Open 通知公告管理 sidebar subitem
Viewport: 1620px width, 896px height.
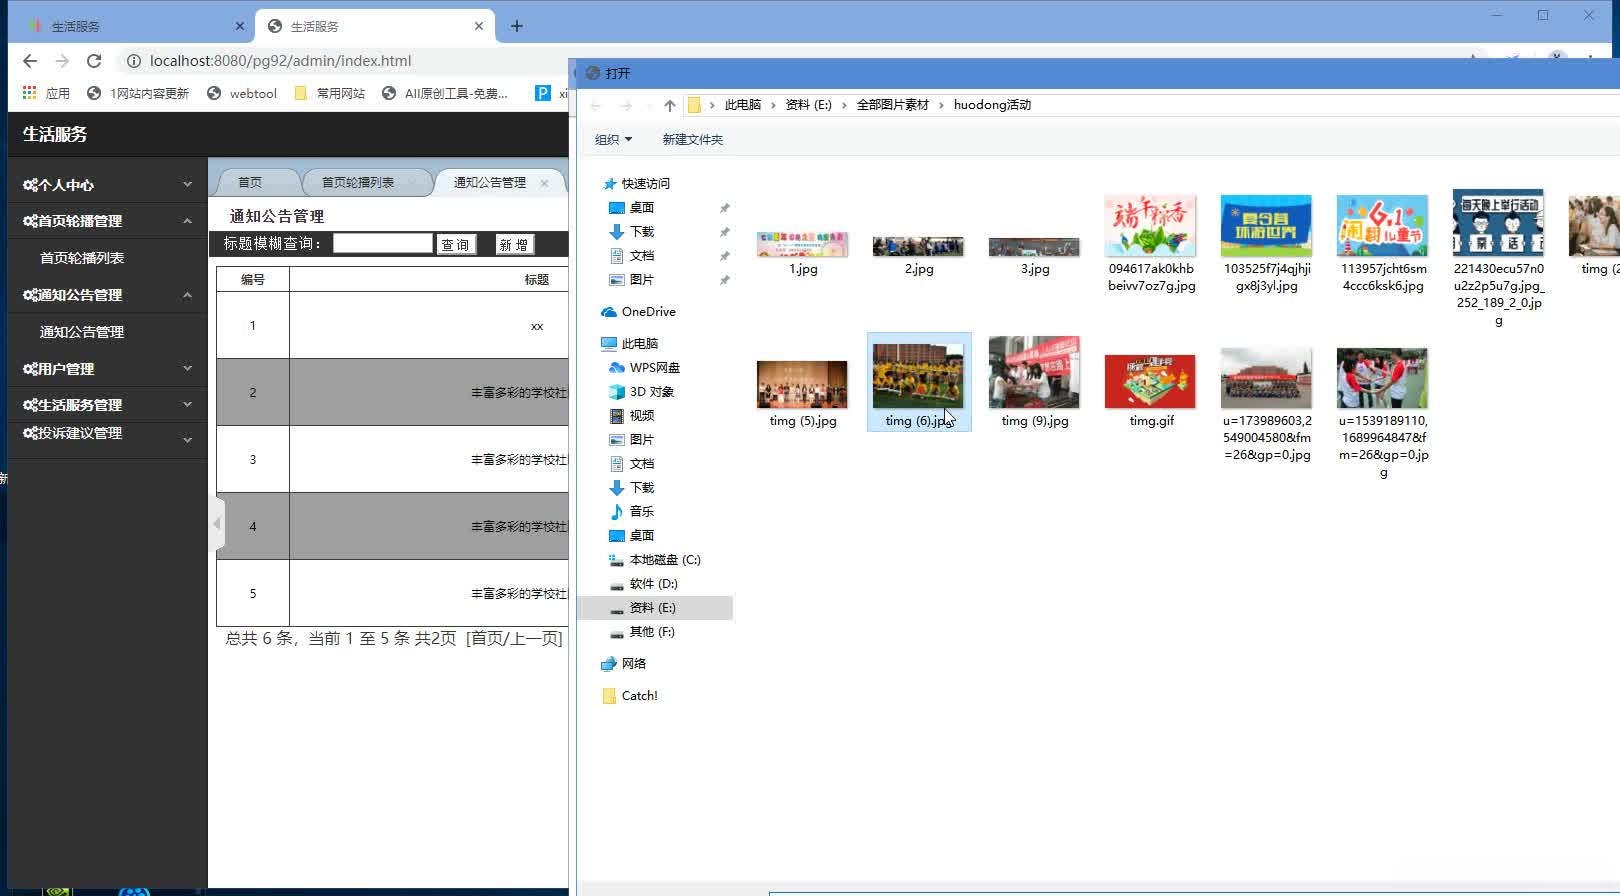click(82, 332)
